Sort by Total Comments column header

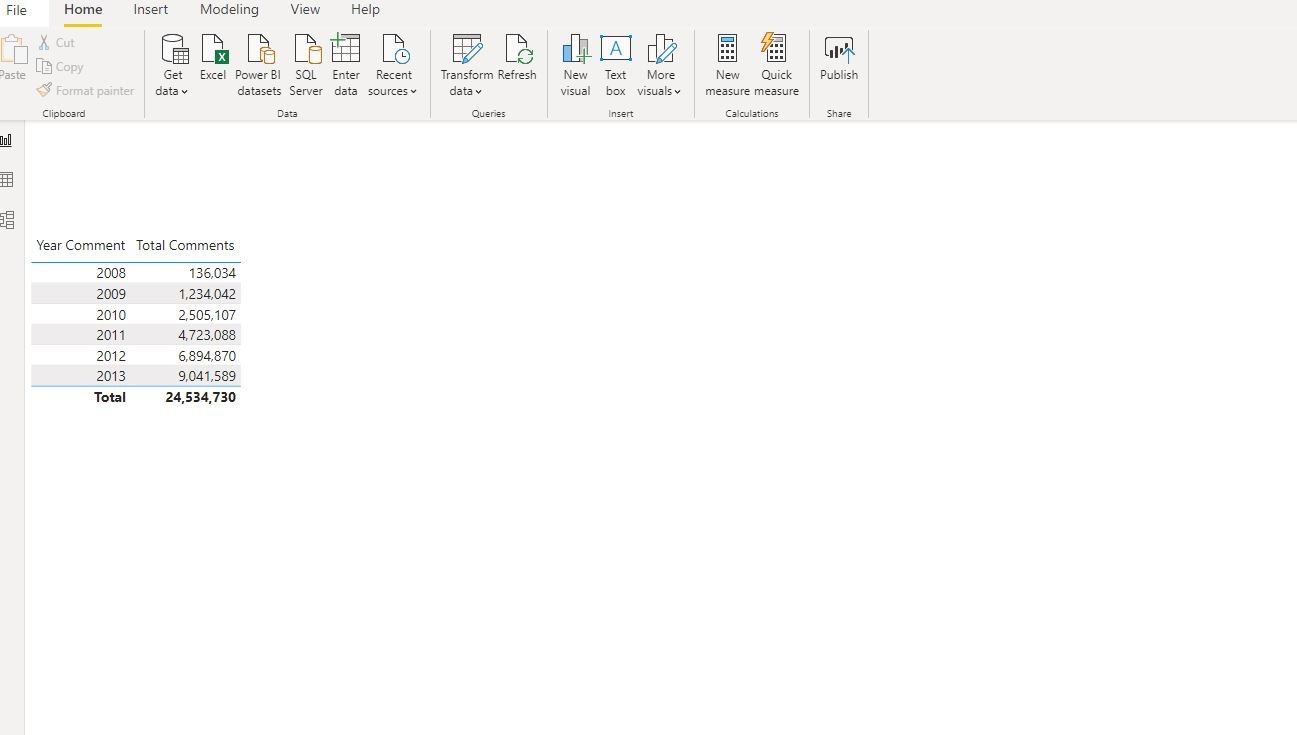[x=185, y=246]
